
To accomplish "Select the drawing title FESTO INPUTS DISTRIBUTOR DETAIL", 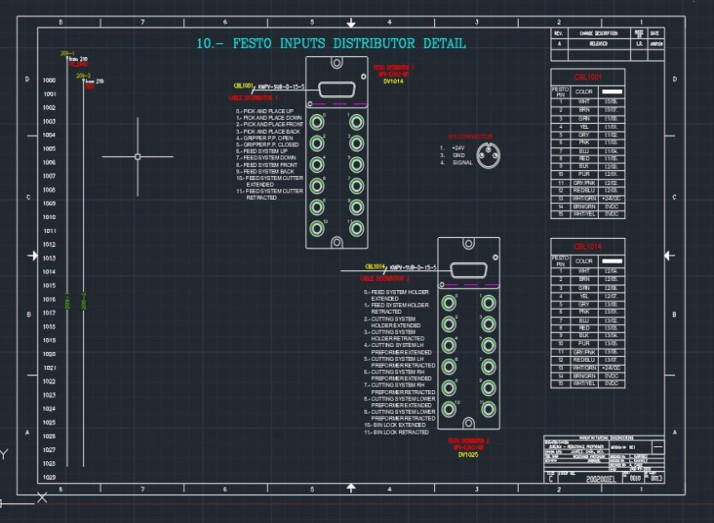I will 331,44.
